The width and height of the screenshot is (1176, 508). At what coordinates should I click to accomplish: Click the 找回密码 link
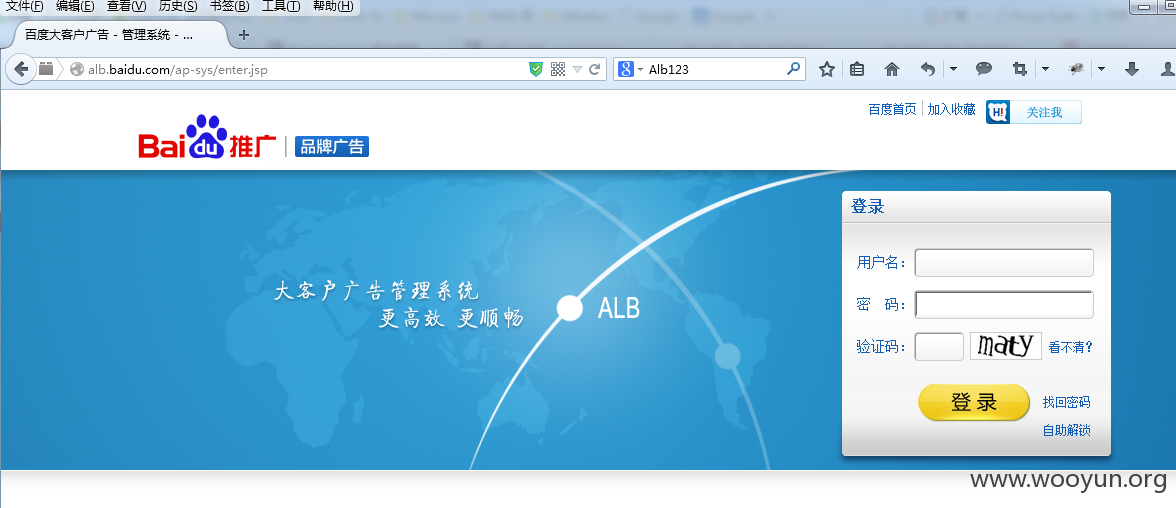click(1066, 403)
